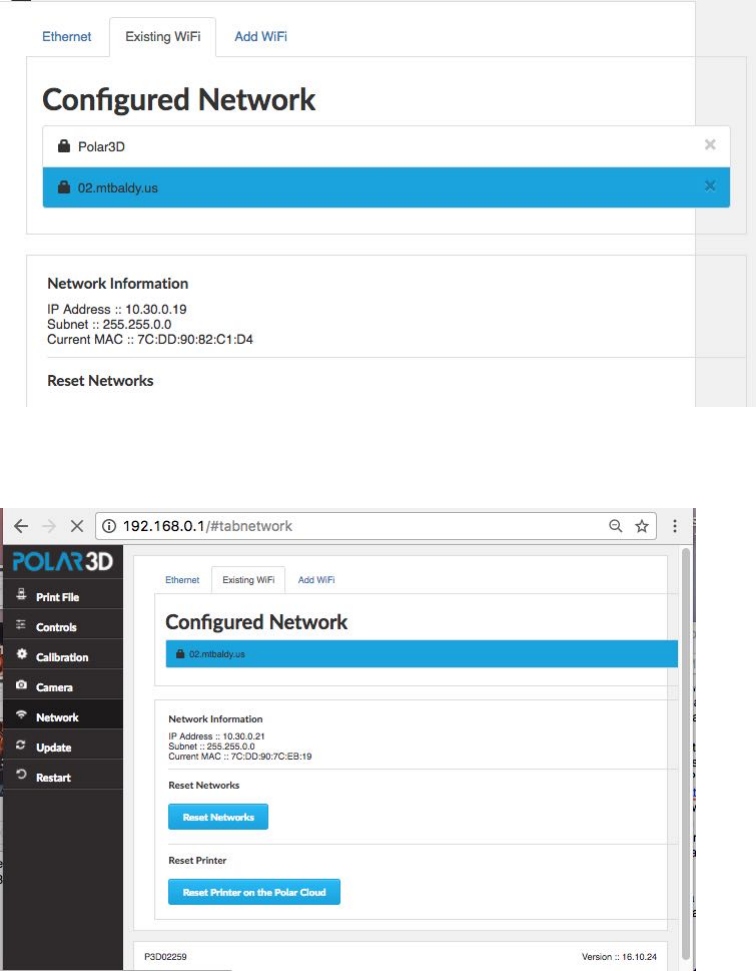The height and width of the screenshot is (971, 756).
Task: Go back with the browser back arrow
Action: pyautogui.click(x=21, y=526)
